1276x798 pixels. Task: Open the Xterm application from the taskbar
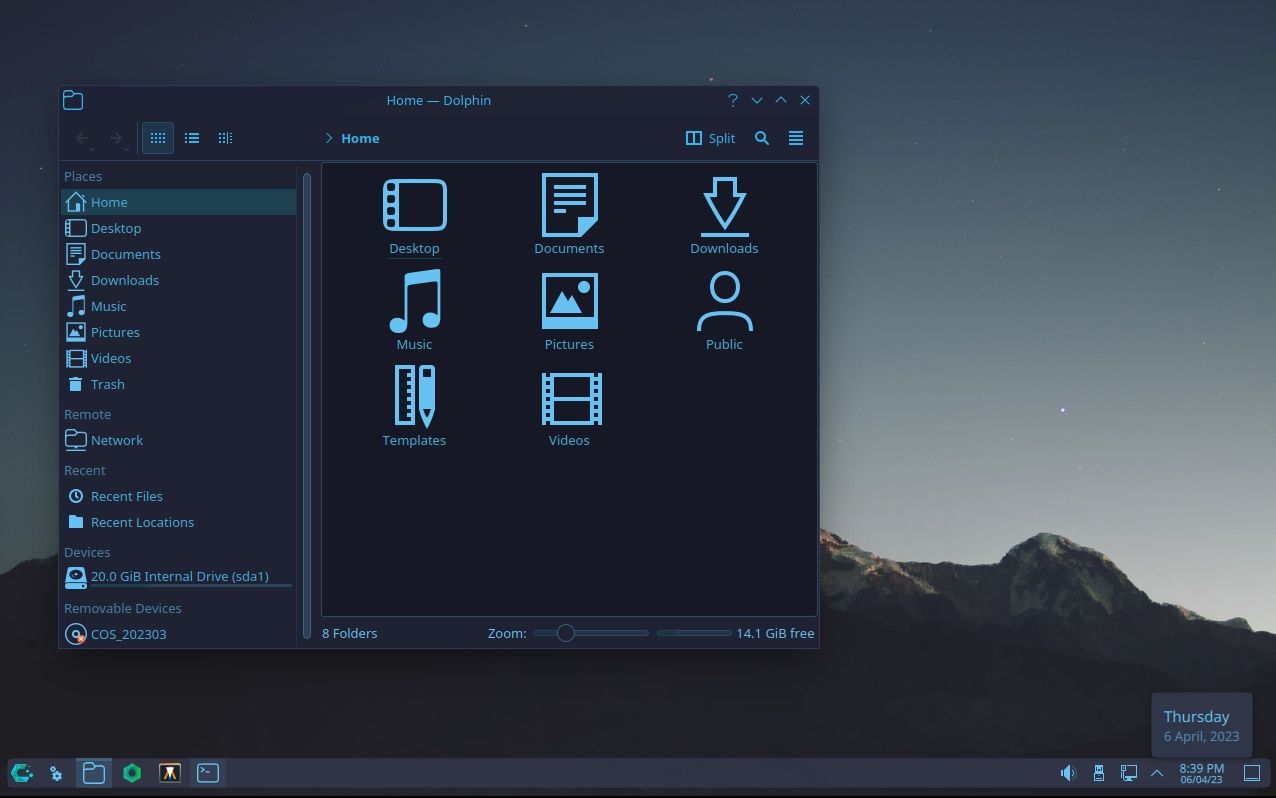click(169, 772)
